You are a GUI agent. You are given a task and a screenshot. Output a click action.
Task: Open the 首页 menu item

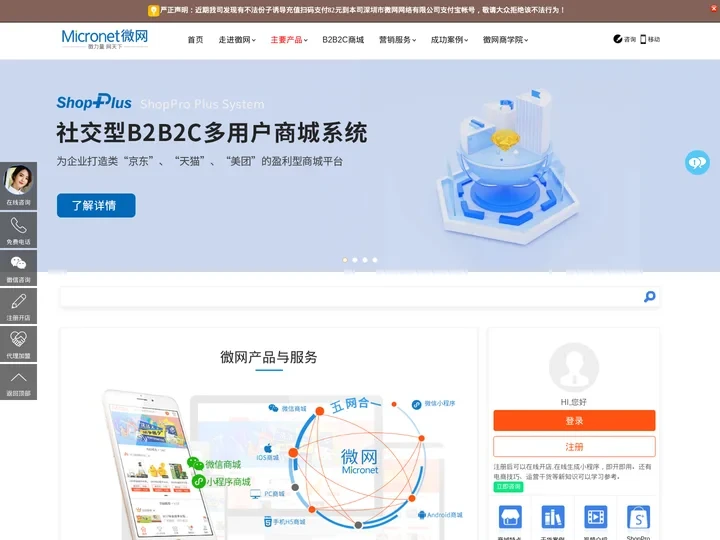coord(195,40)
